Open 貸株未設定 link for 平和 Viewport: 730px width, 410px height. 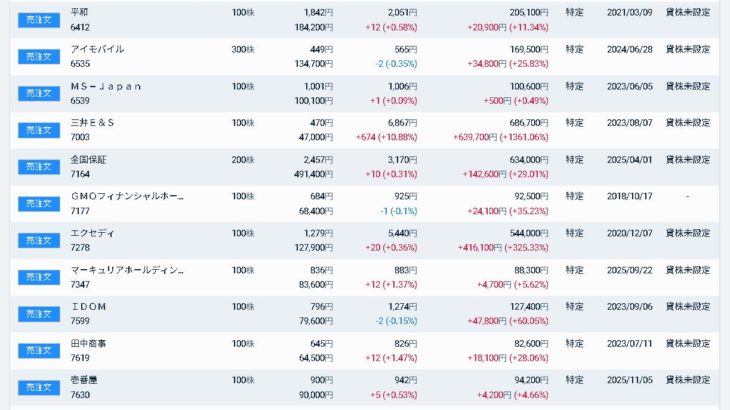point(688,12)
